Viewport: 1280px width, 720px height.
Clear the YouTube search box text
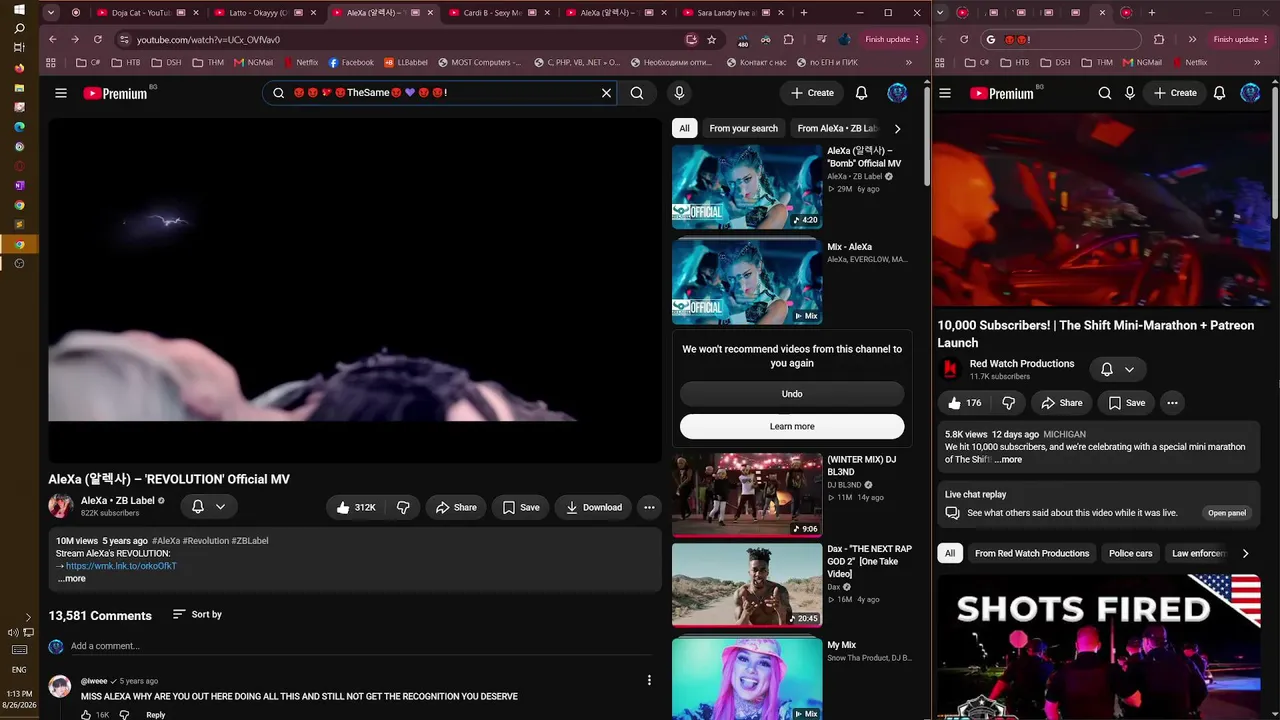tap(606, 93)
